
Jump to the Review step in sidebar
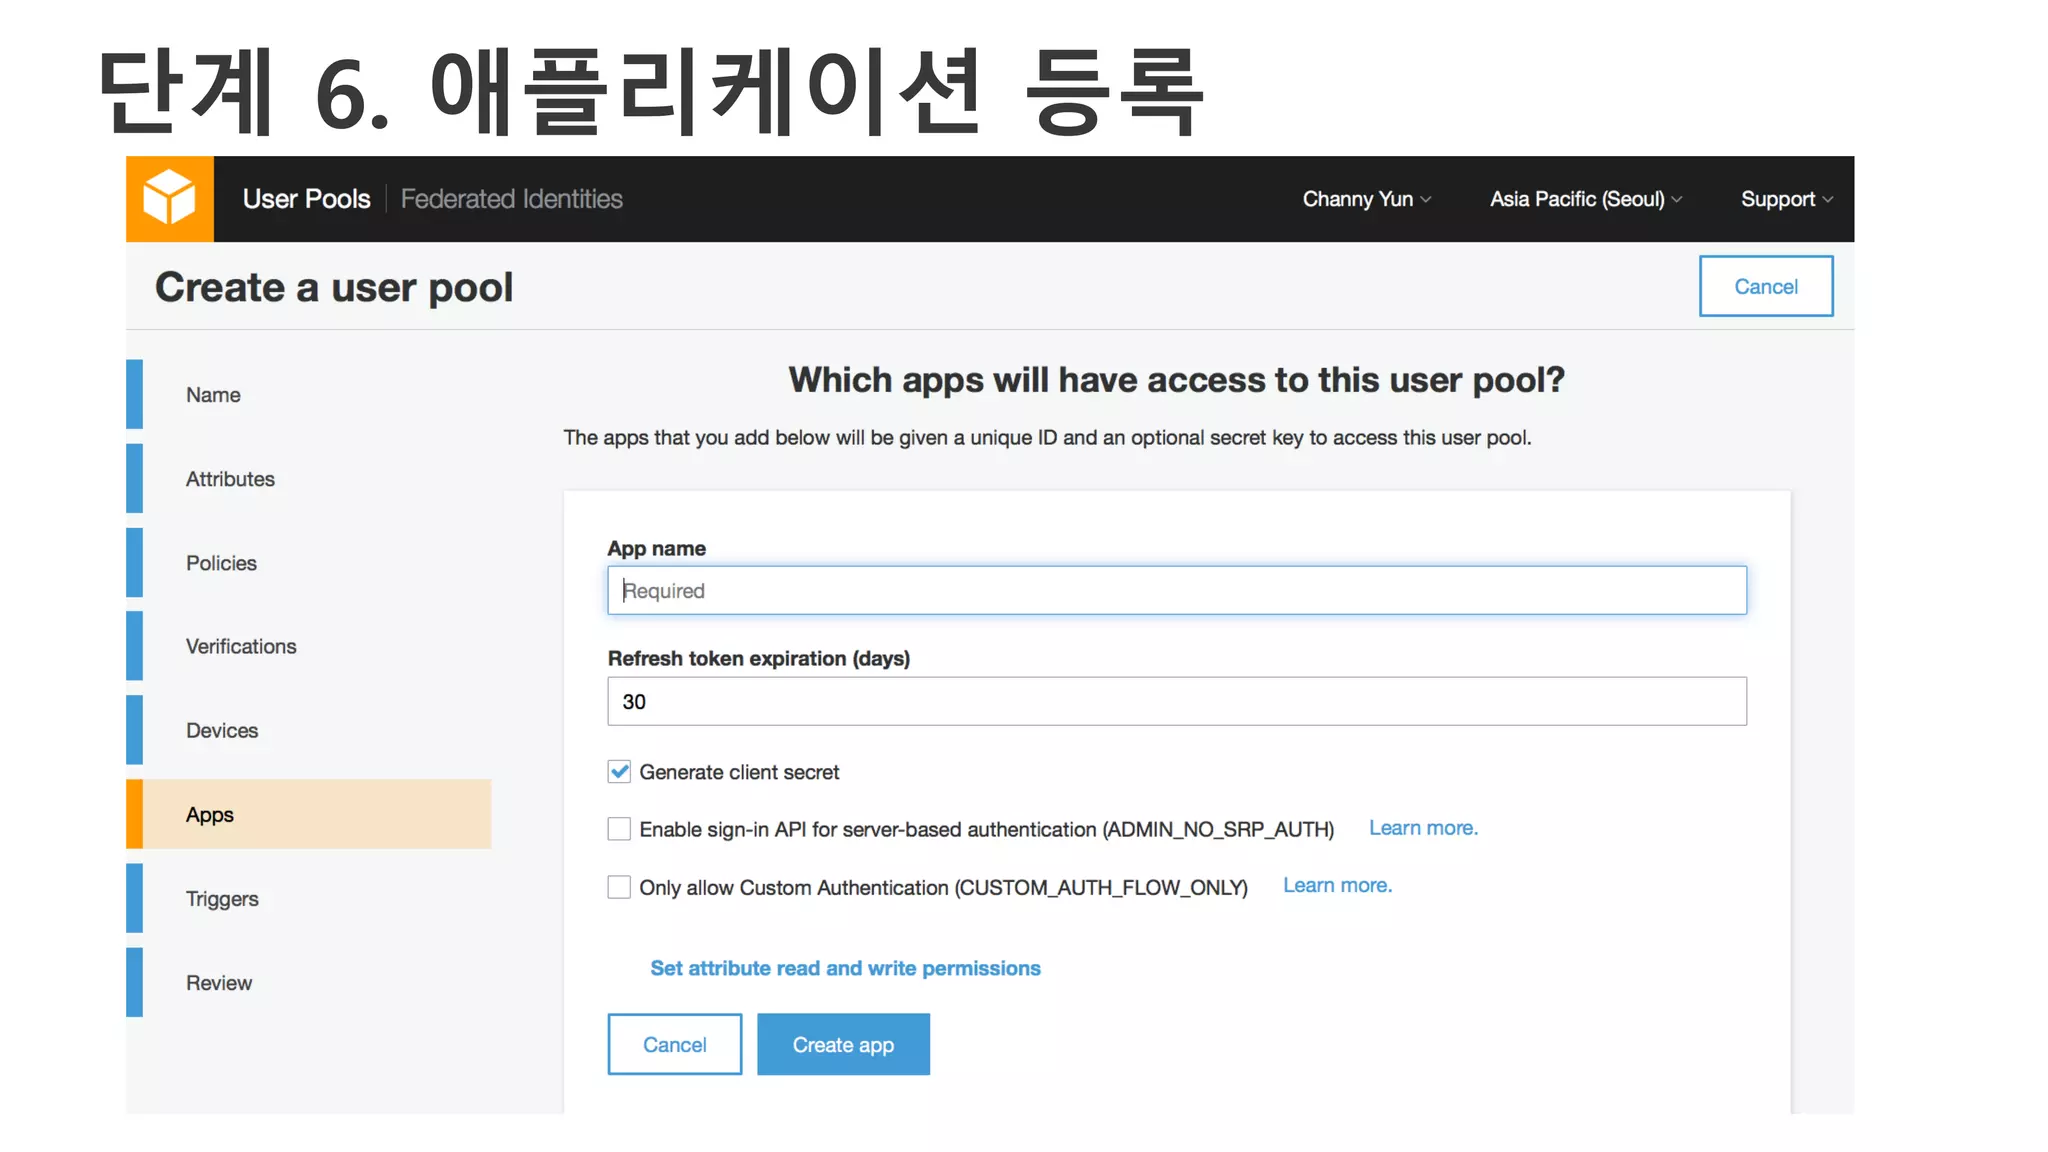(x=219, y=982)
